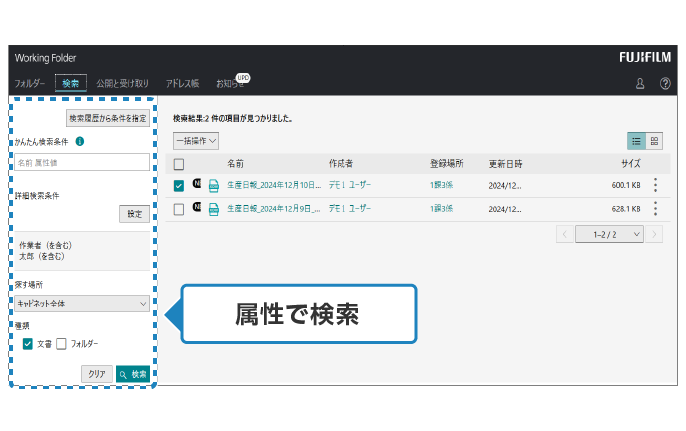Uncheck the 文書 type checkbox

pyautogui.click(x=28, y=343)
